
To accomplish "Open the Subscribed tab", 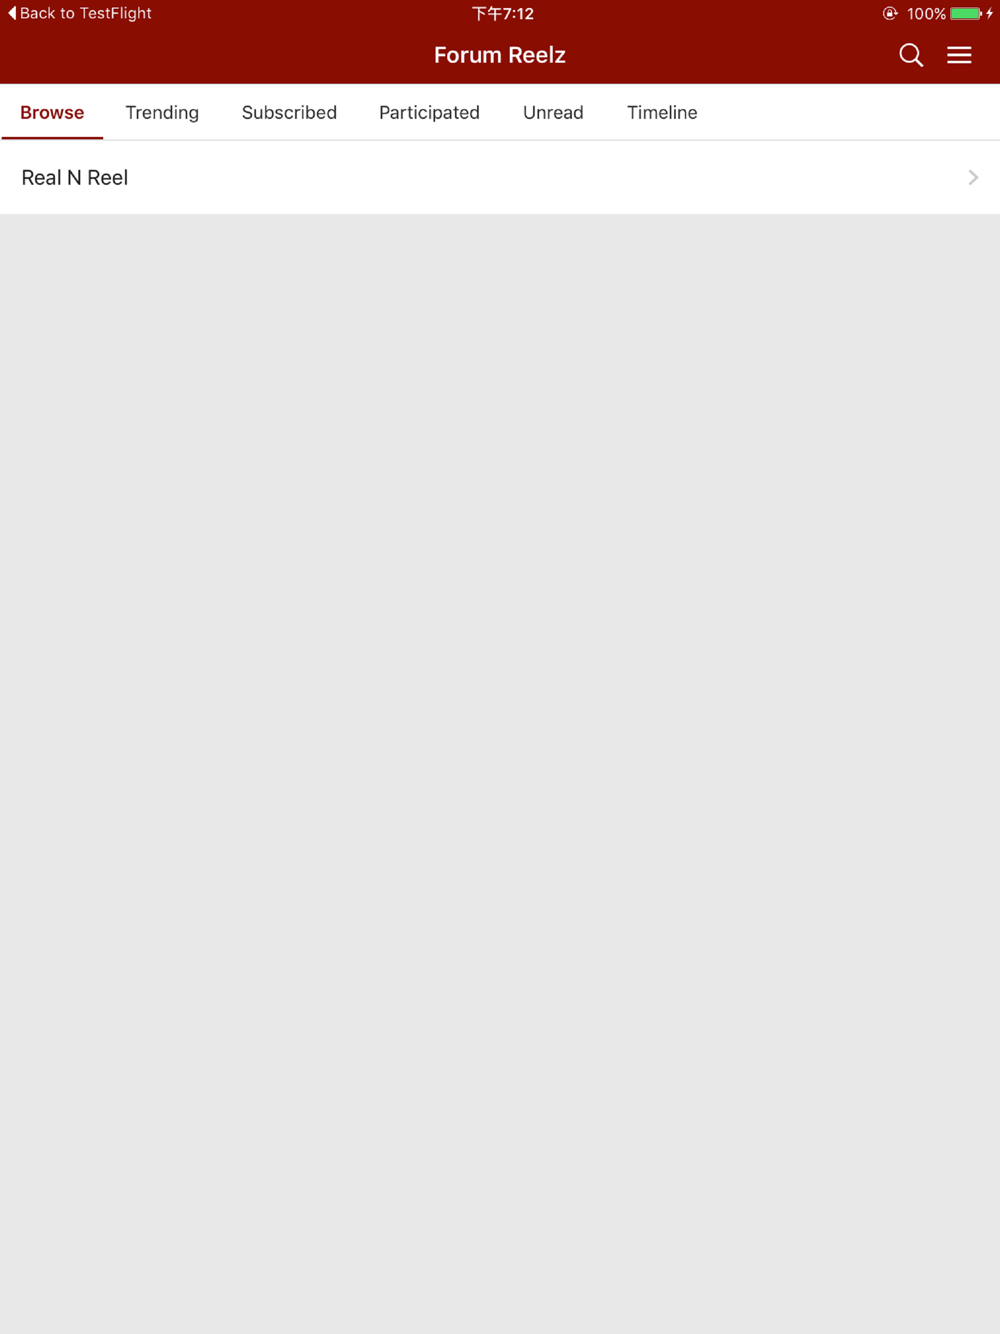I will click(289, 112).
